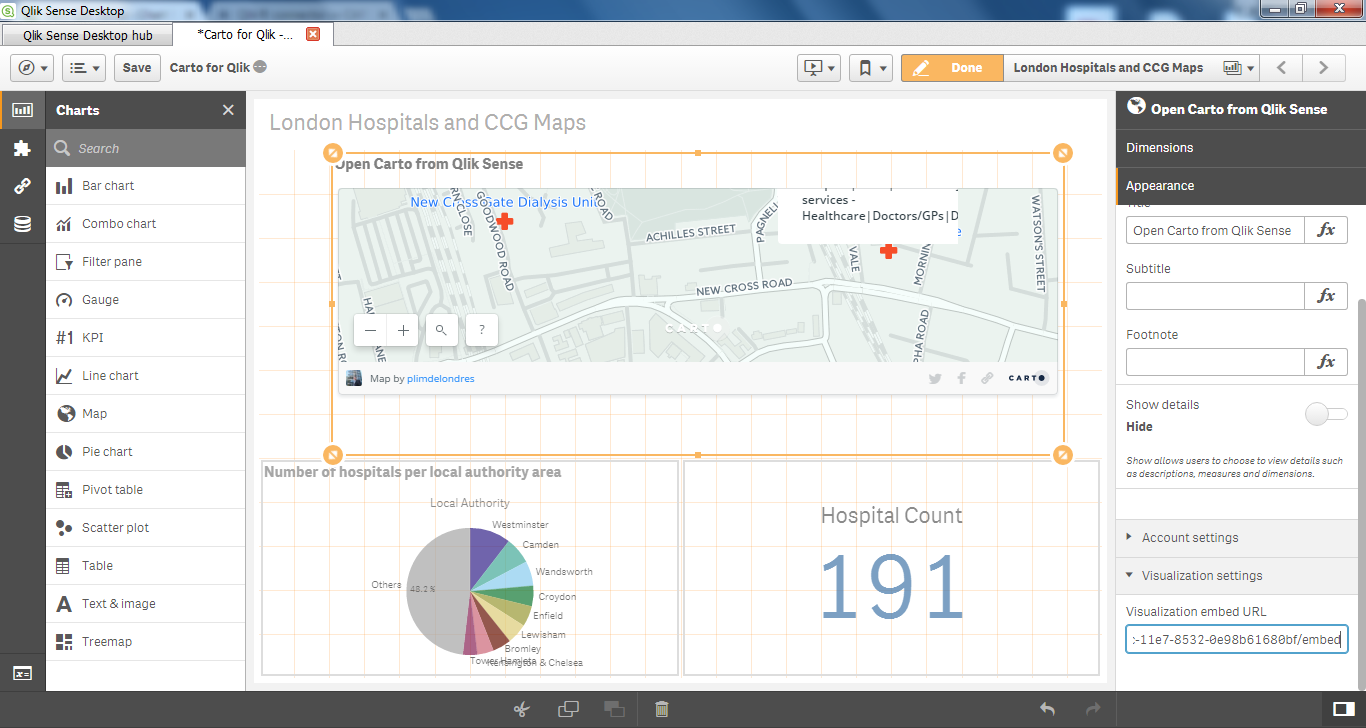1366x728 pixels.
Task: Go to the previous sheet
Action: [1281, 68]
